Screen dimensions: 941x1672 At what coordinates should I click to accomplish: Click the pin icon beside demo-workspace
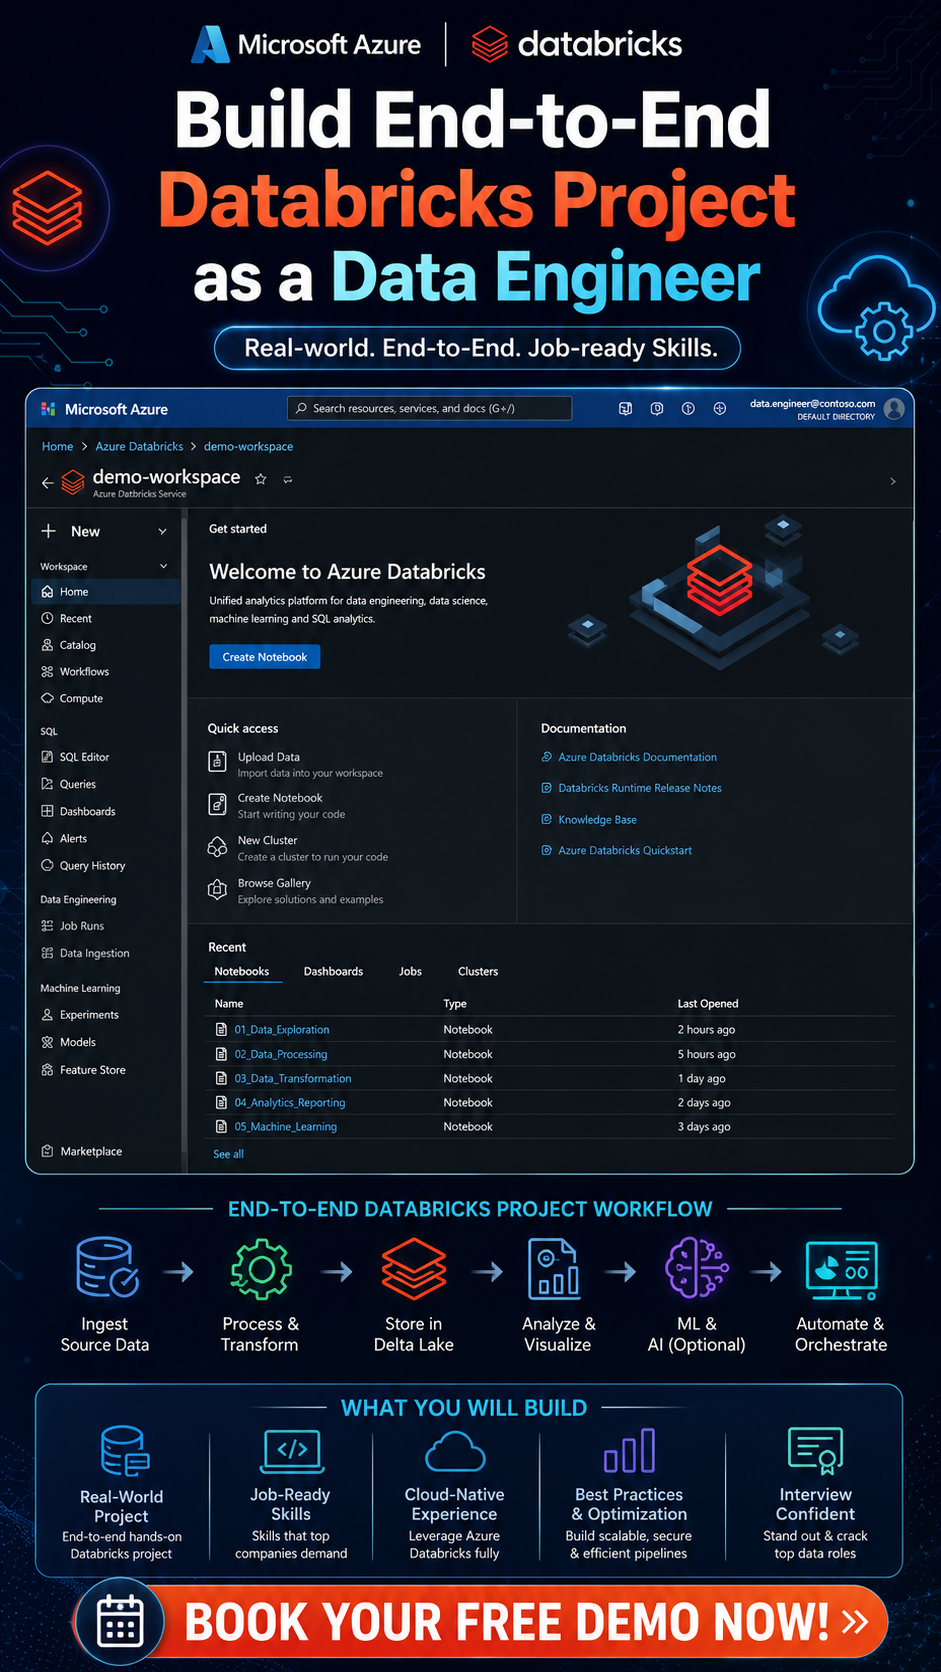pos(288,480)
